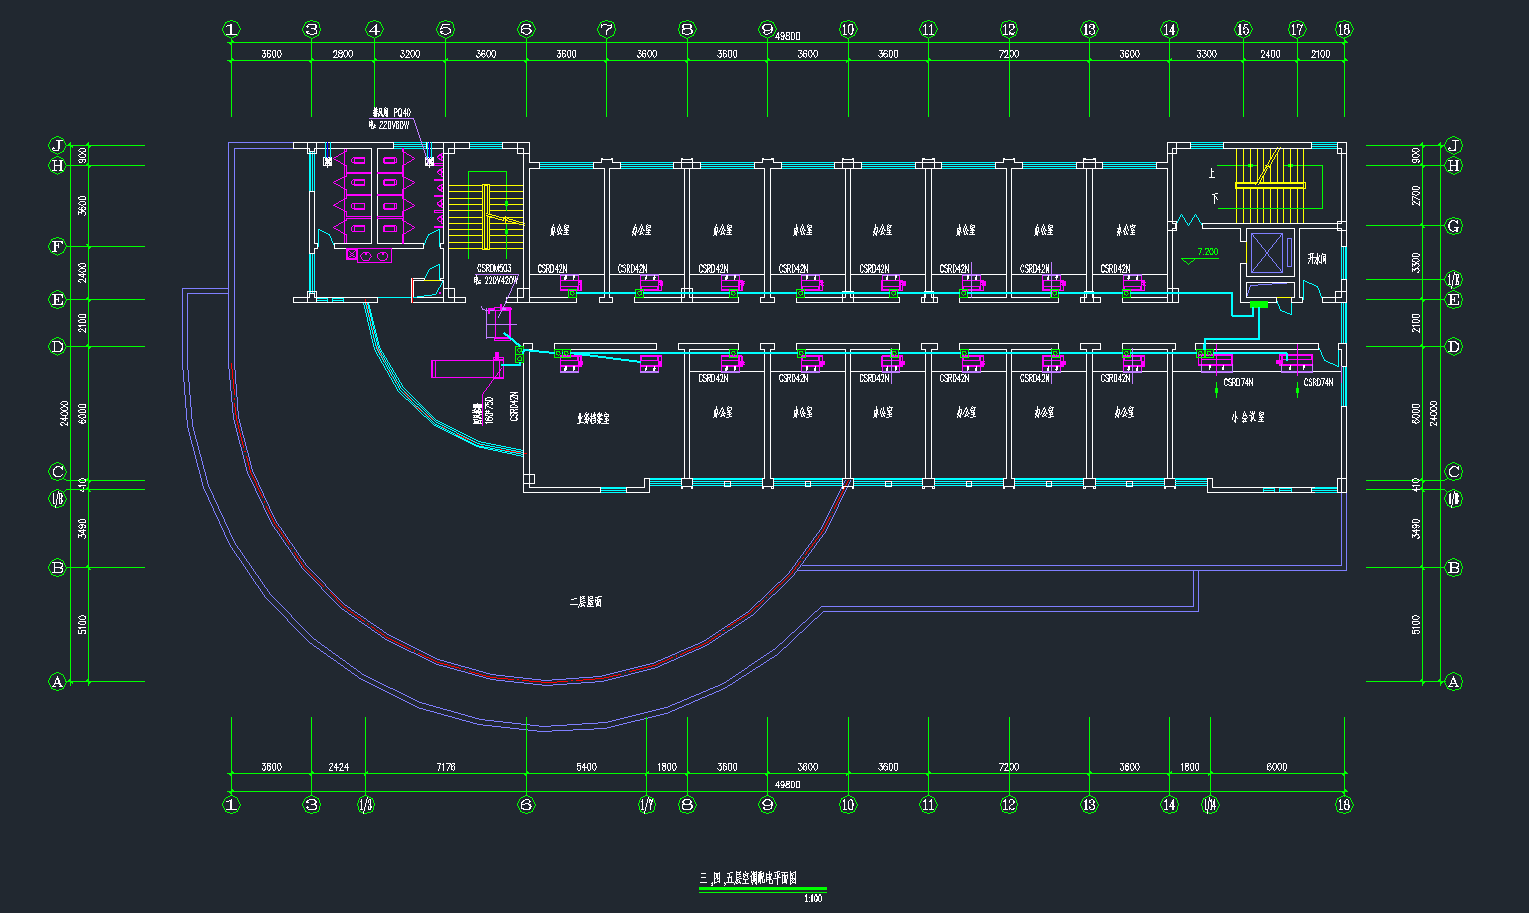Image resolution: width=1529 pixels, height=913 pixels.
Task: Click the left CSRD74N unit label
Action: (1238, 382)
